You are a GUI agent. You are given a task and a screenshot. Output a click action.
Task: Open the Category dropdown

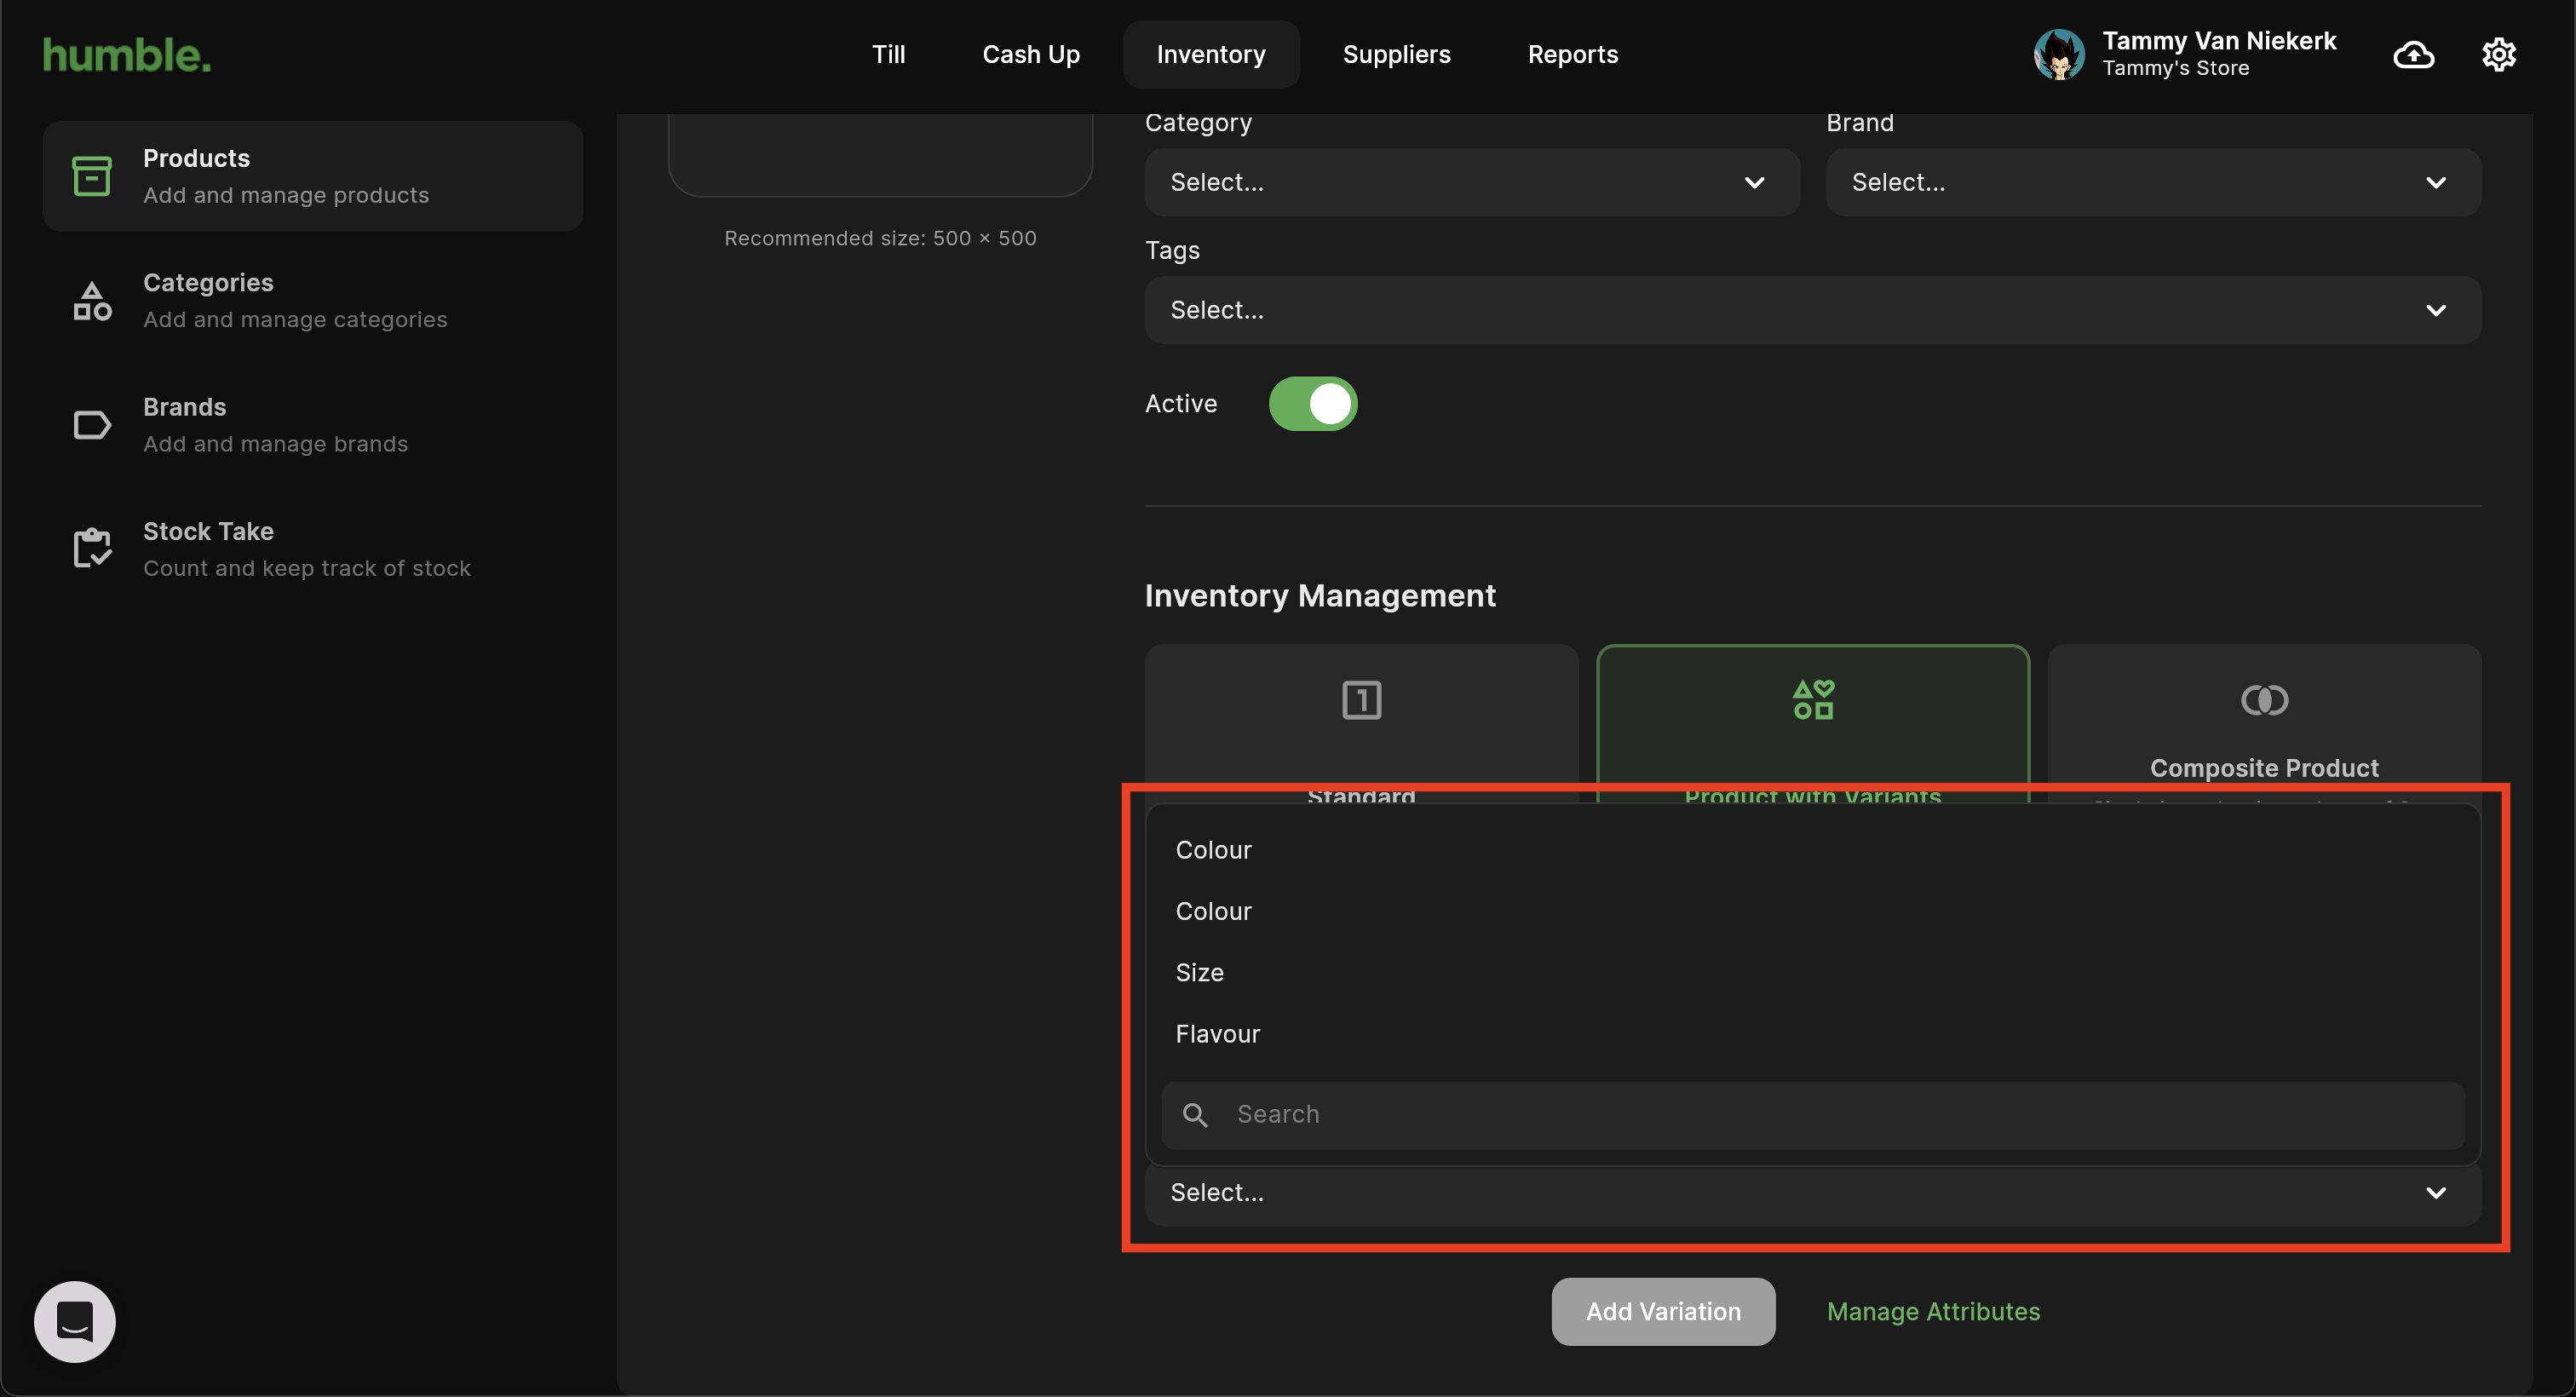(1471, 182)
